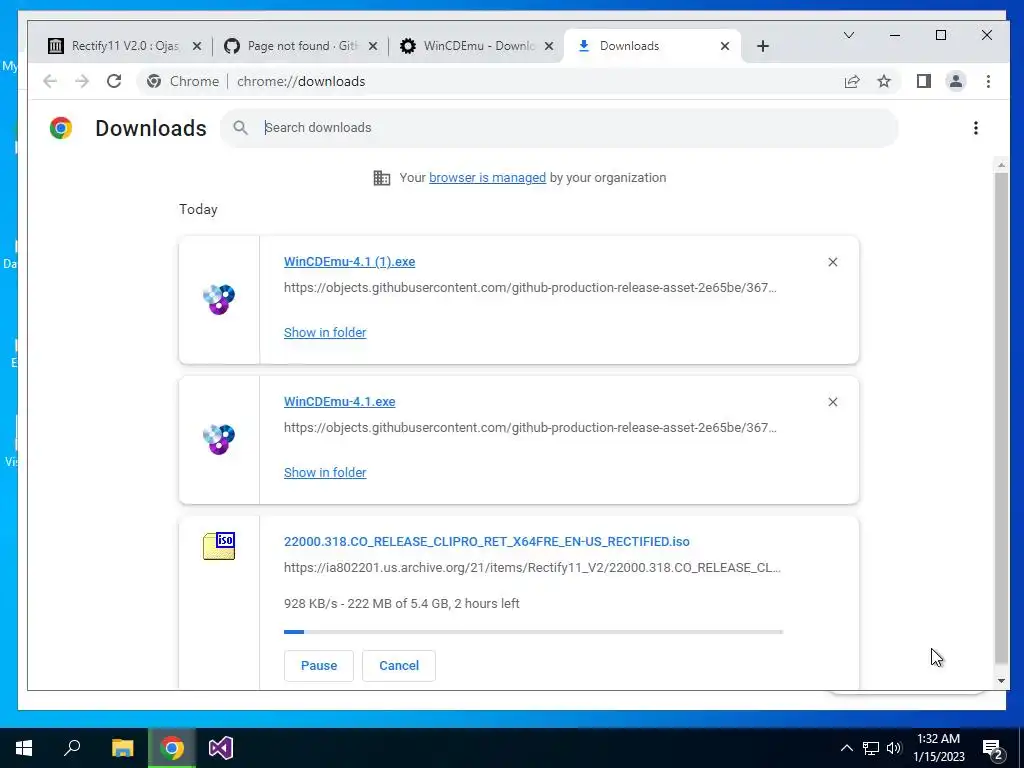
Task: Click the 928 KB/s download status text
Action: click(402, 603)
